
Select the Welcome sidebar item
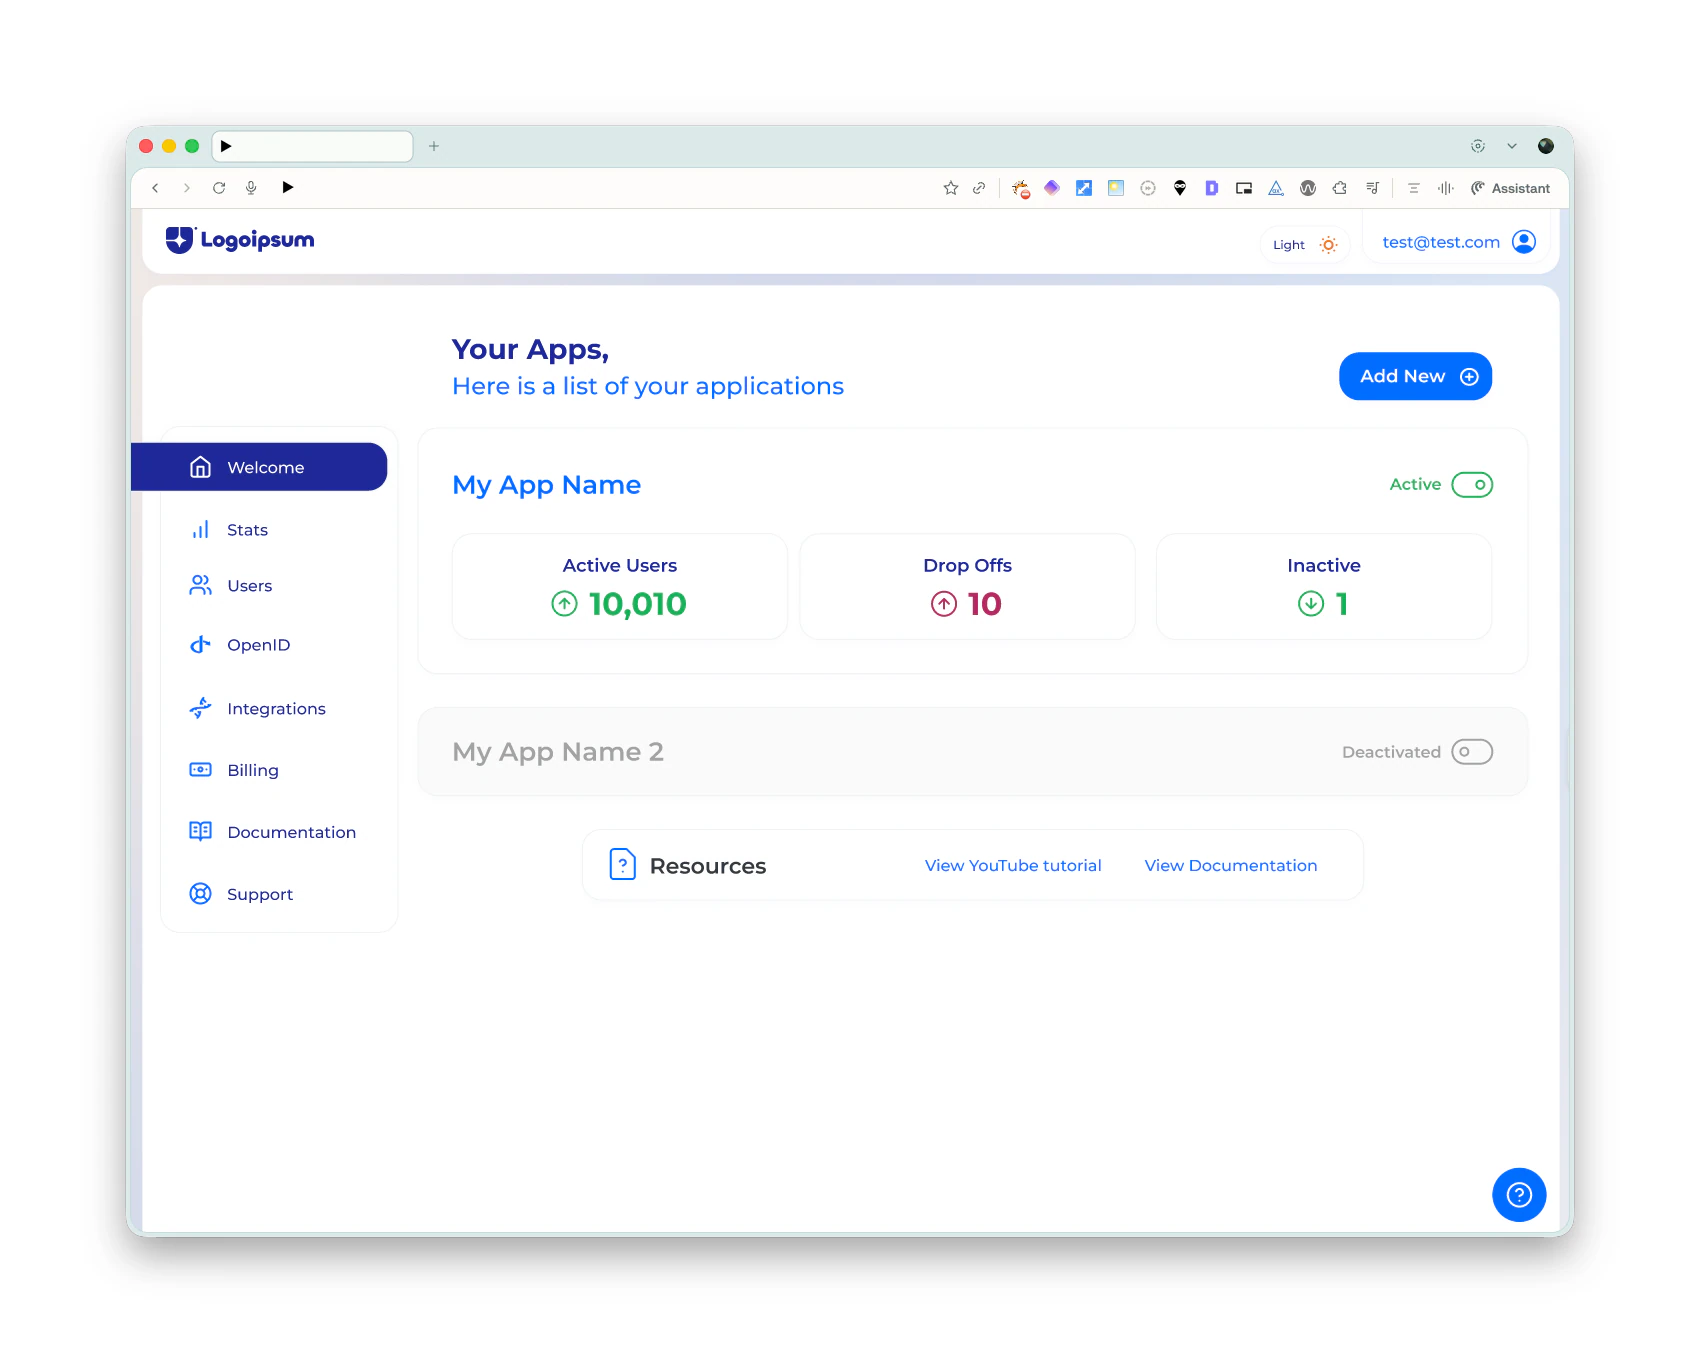pyautogui.click(x=259, y=467)
